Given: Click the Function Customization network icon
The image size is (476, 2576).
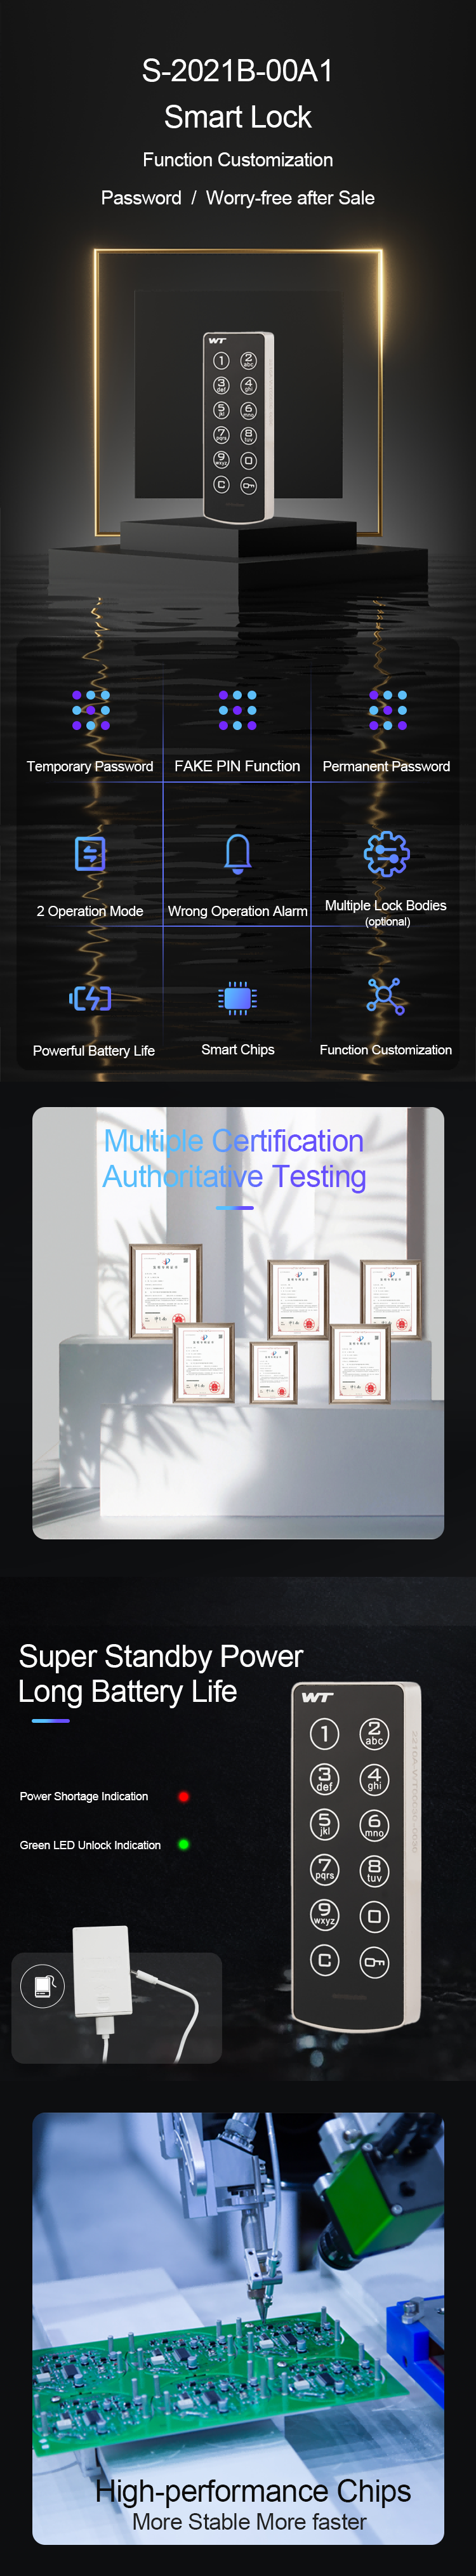Looking at the screenshot, I should pos(385,996).
